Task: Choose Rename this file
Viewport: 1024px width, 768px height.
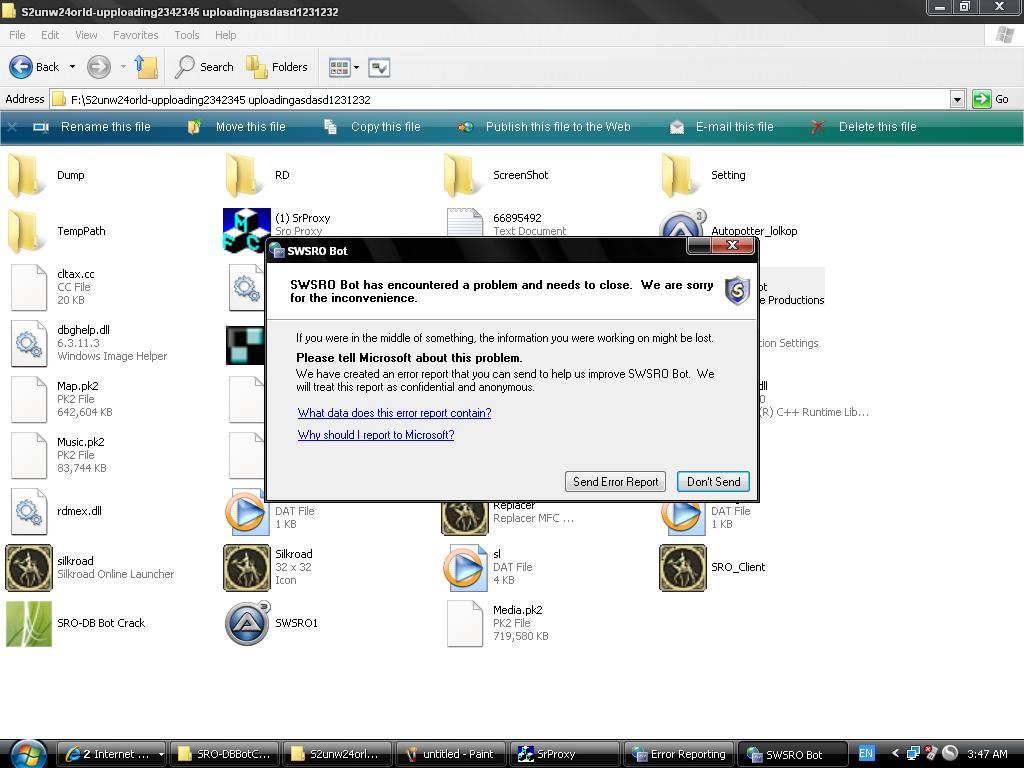Action: point(91,127)
